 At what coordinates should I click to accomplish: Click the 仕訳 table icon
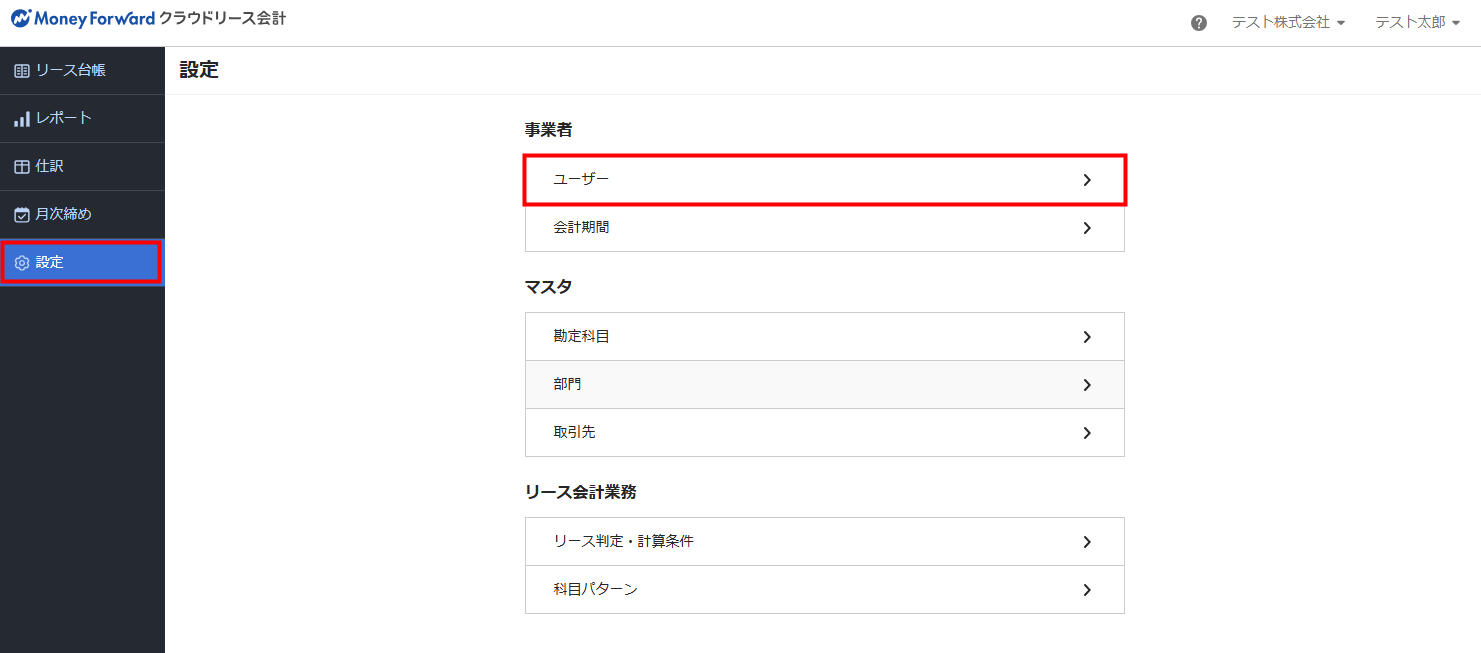[22, 167]
